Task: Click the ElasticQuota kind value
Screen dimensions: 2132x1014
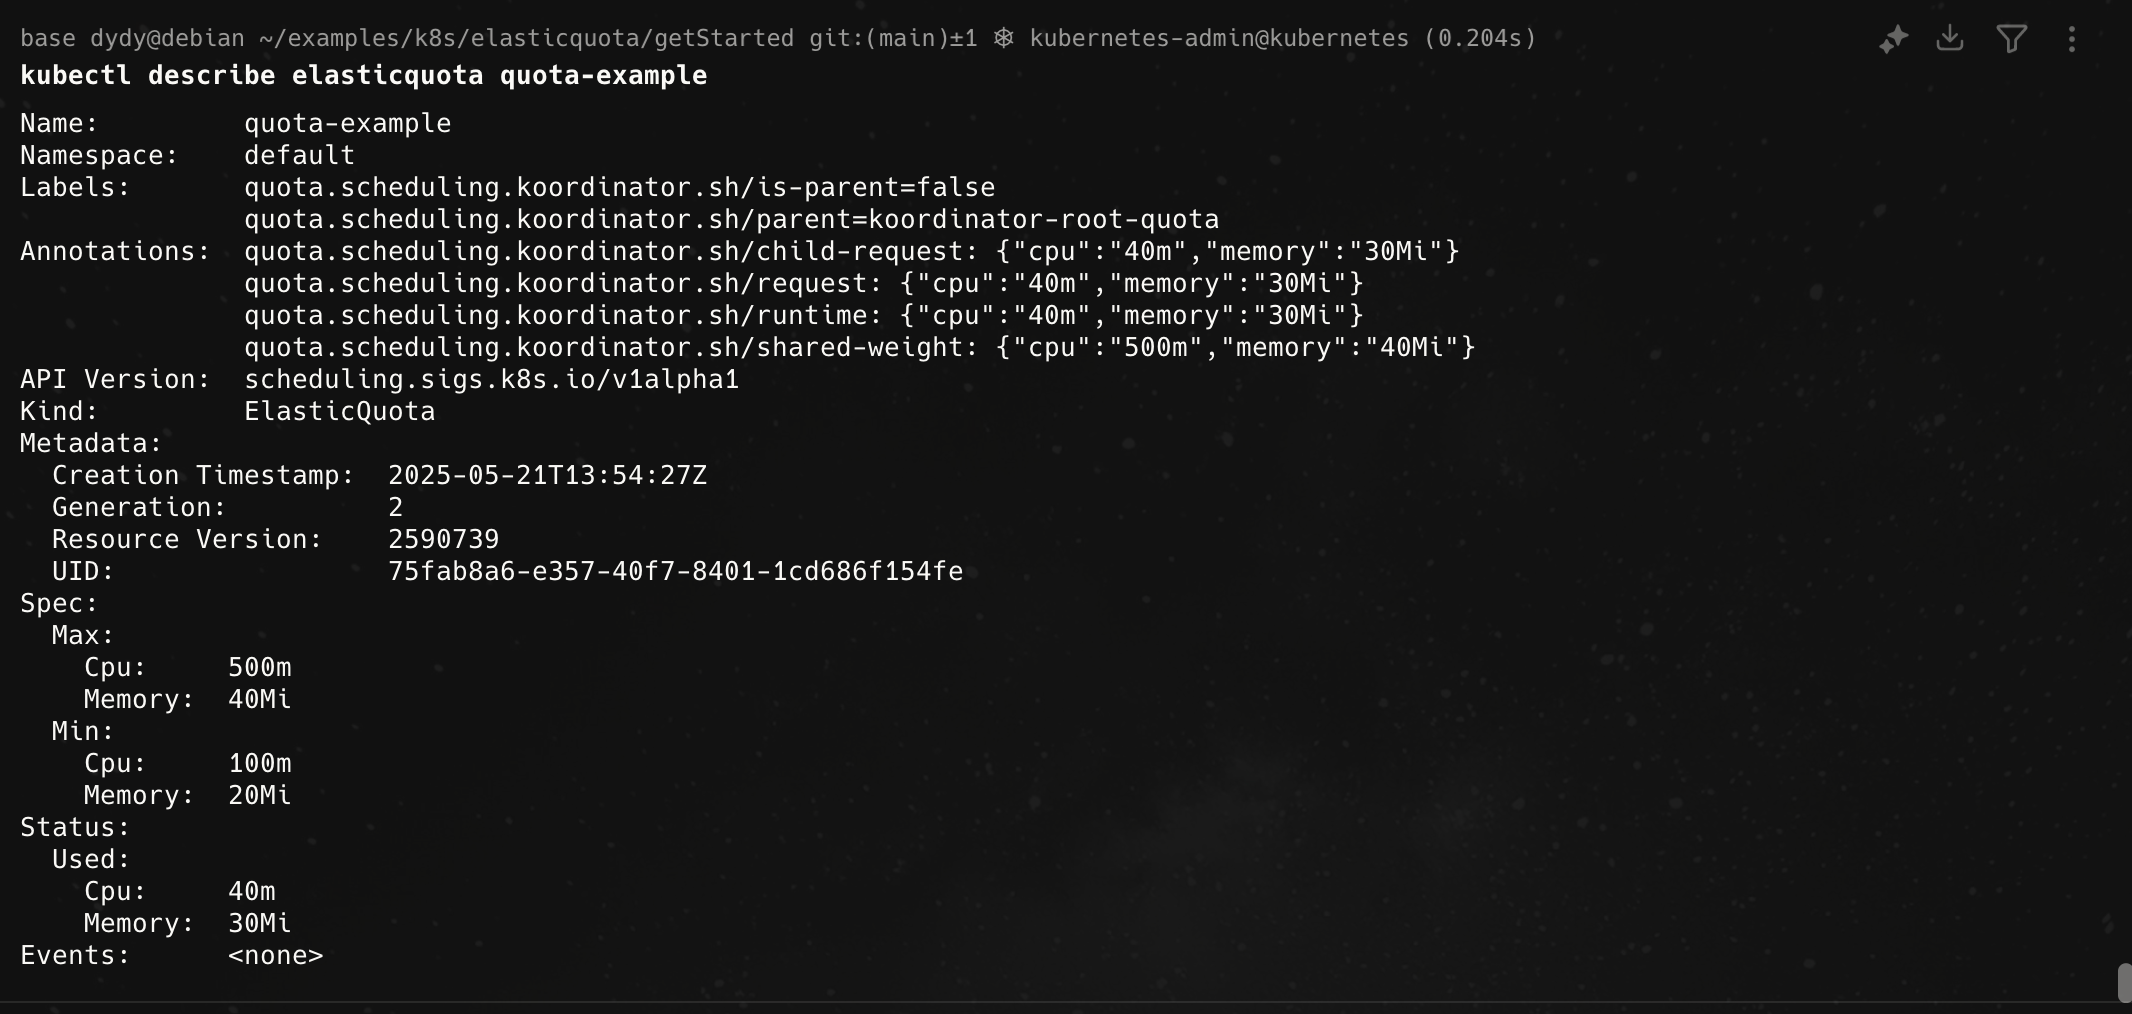Action: (339, 411)
